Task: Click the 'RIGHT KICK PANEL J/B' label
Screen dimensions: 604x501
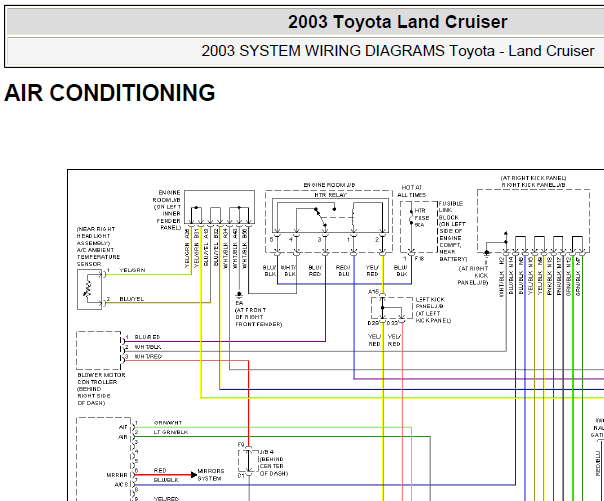Action: tap(533, 185)
